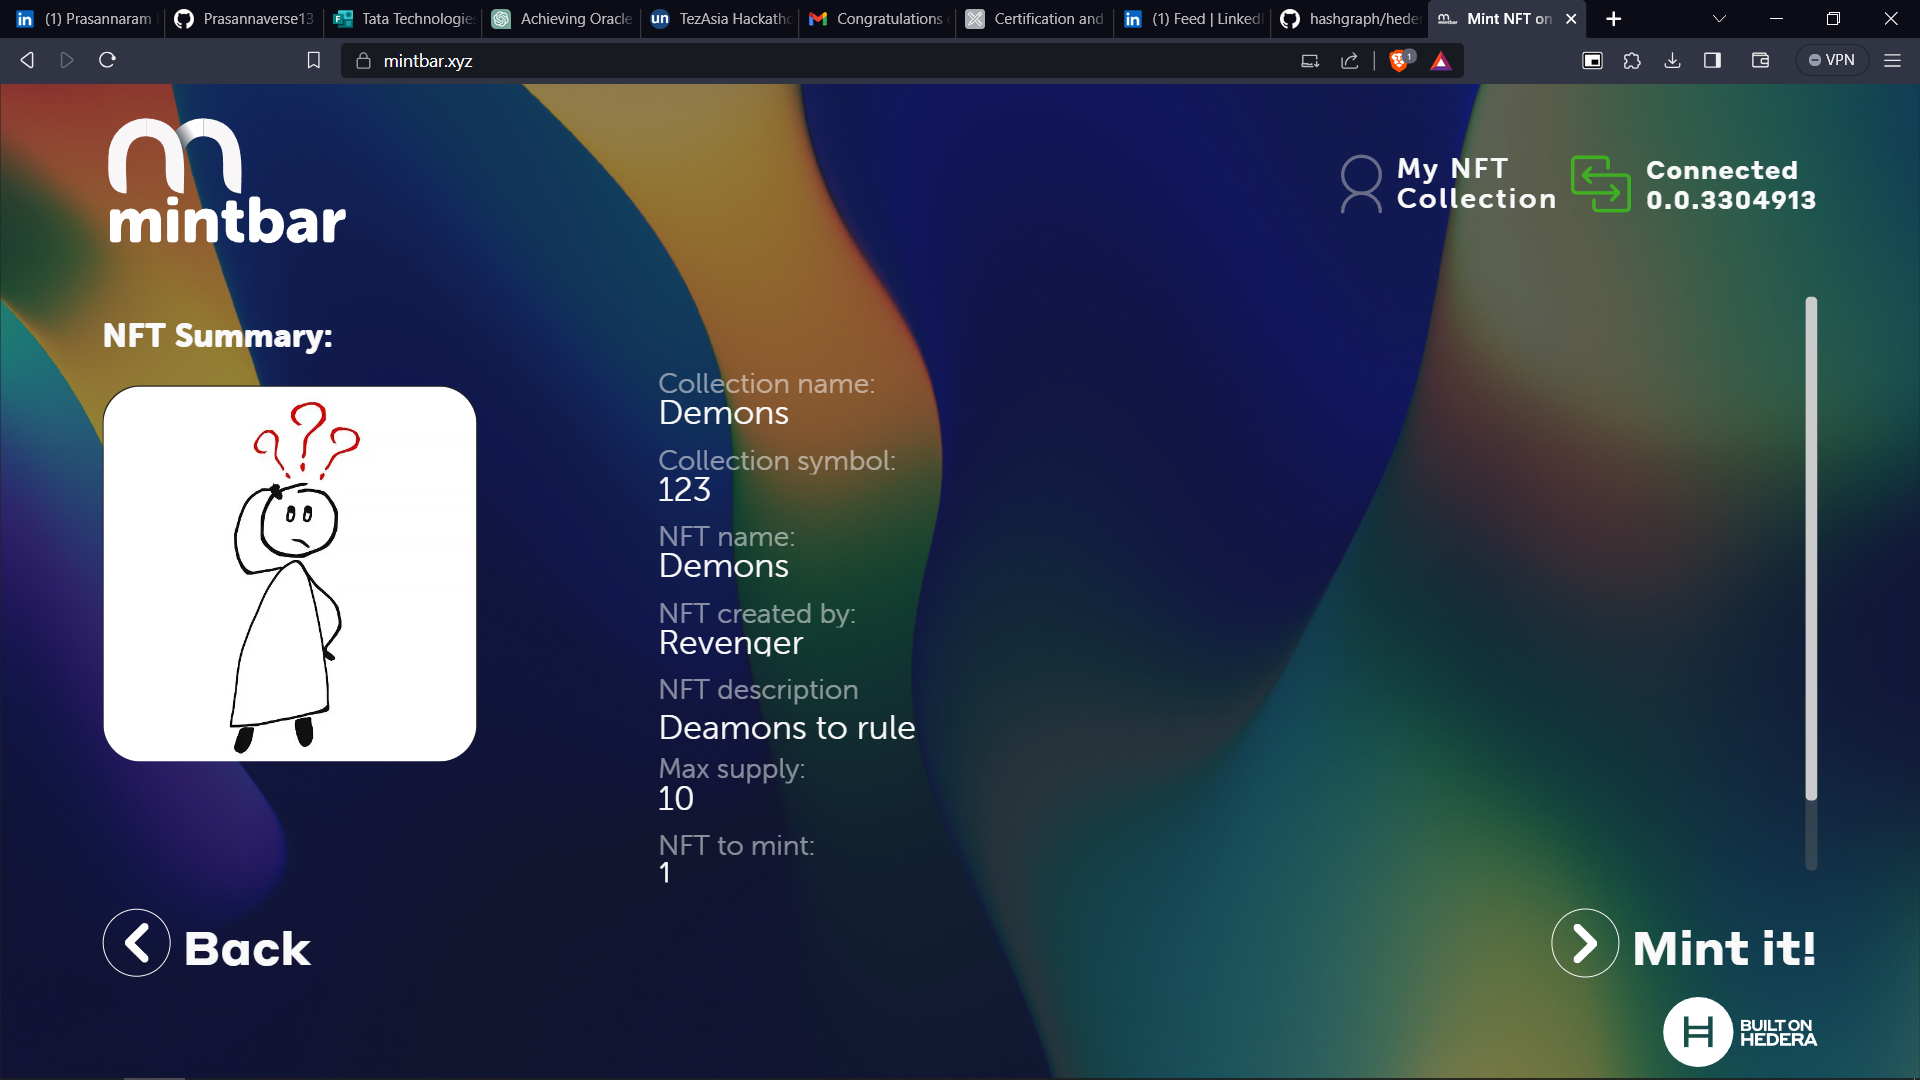Screen dimensions: 1920x1080
Task: Bookmark this page with bookmark icon
Action: tap(313, 60)
